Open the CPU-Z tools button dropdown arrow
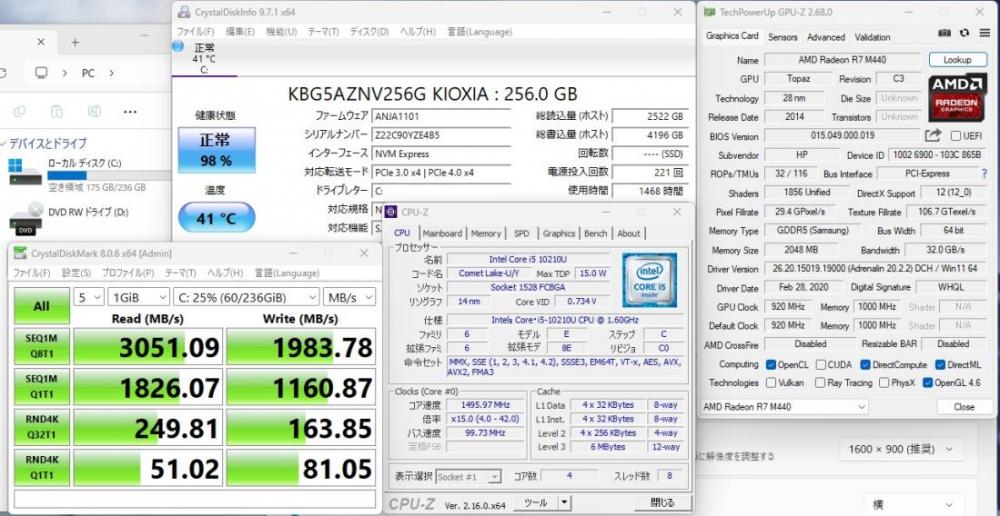 [563, 503]
